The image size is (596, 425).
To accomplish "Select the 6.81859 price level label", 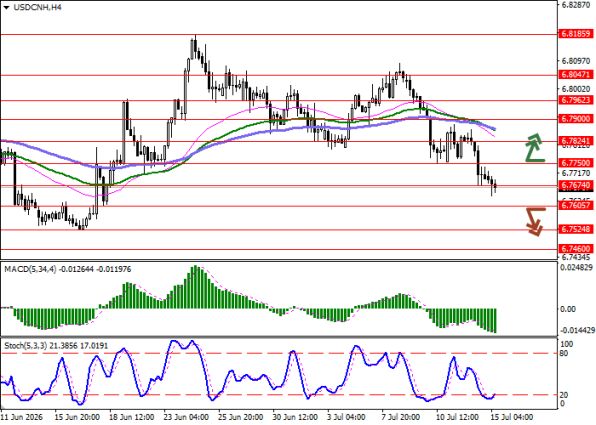I will point(576,34).
